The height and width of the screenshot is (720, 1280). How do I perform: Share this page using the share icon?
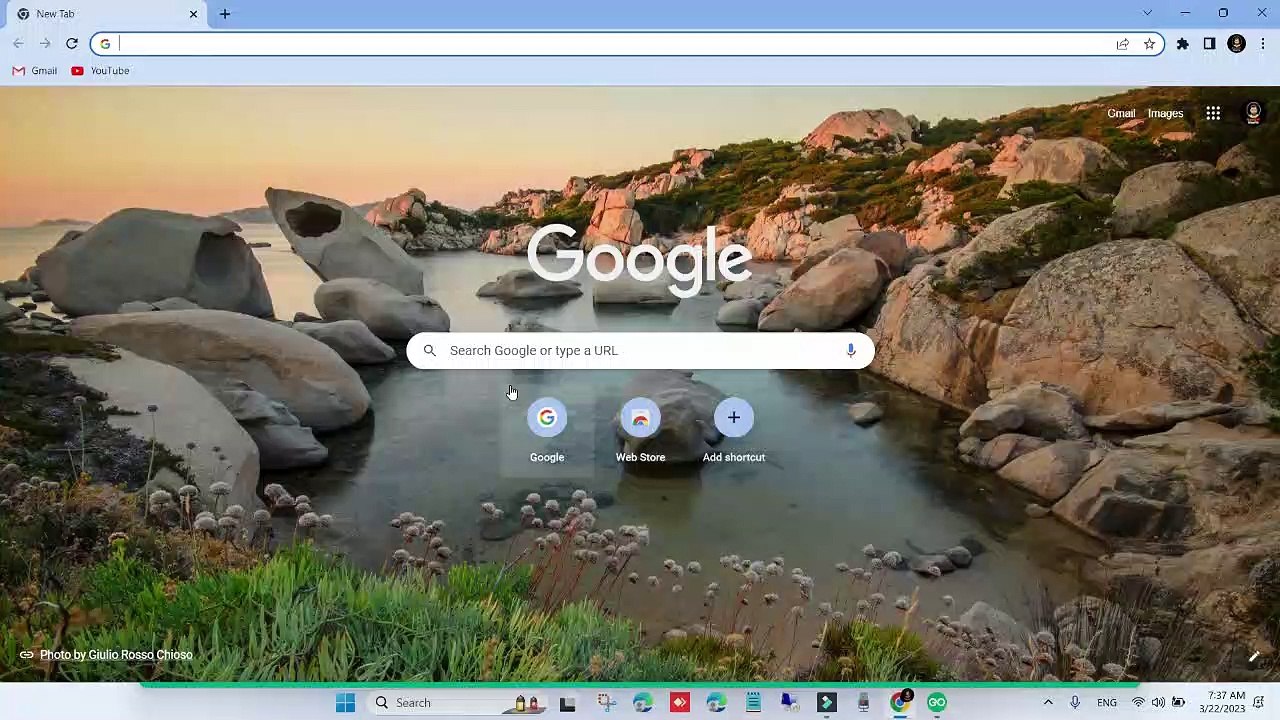point(1123,44)
